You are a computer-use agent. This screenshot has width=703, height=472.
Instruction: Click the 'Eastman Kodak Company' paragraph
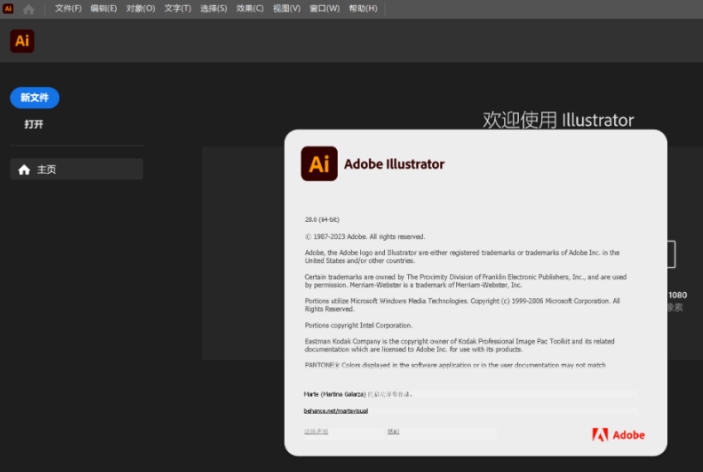tap(460, 345)
